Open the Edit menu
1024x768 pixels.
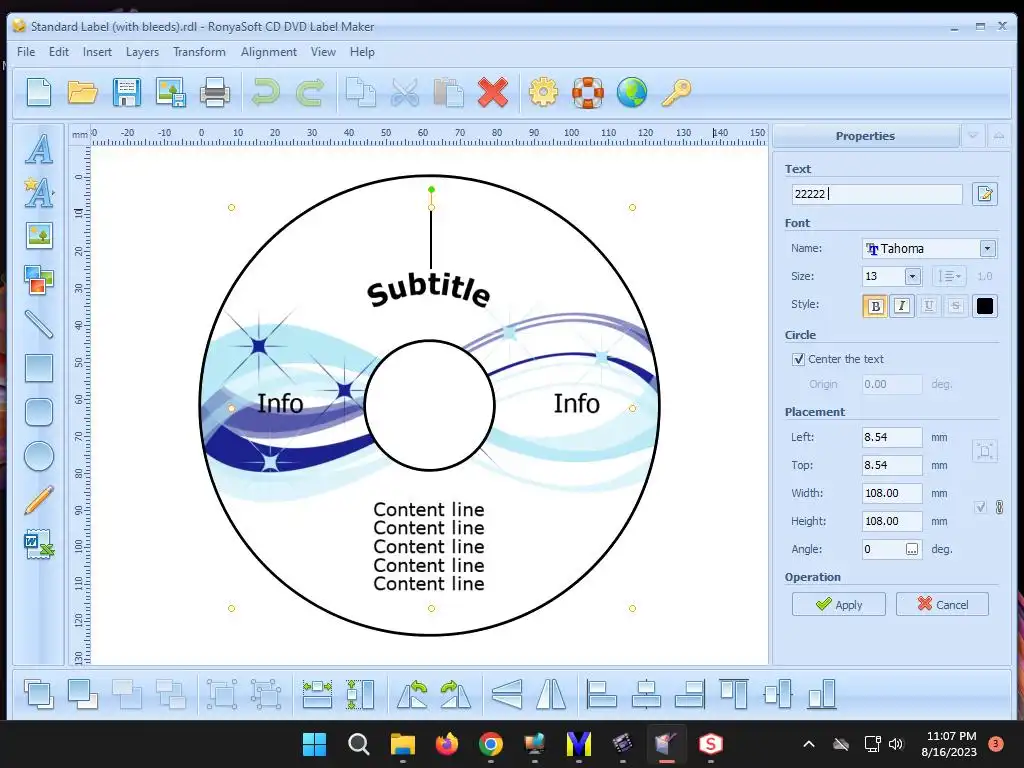pyautogui.click(x=58, y=52)
